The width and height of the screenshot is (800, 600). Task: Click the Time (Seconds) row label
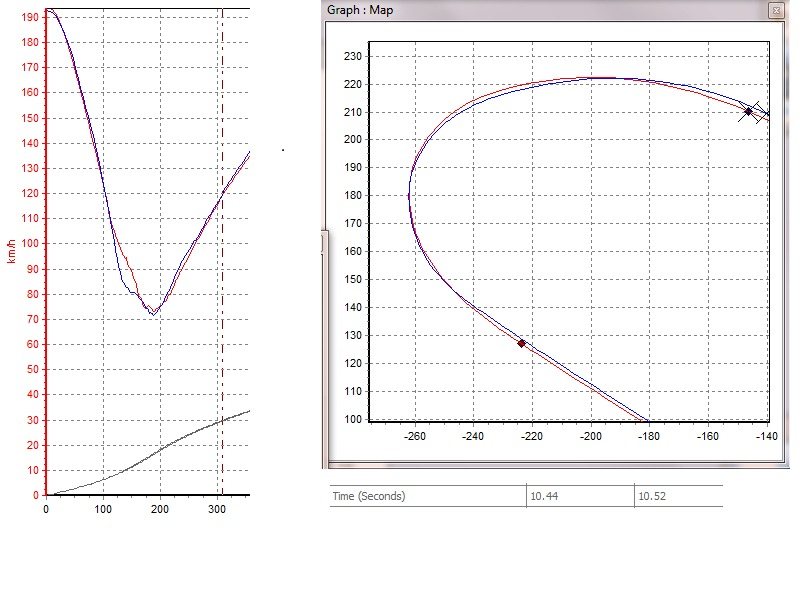(368, 496)
